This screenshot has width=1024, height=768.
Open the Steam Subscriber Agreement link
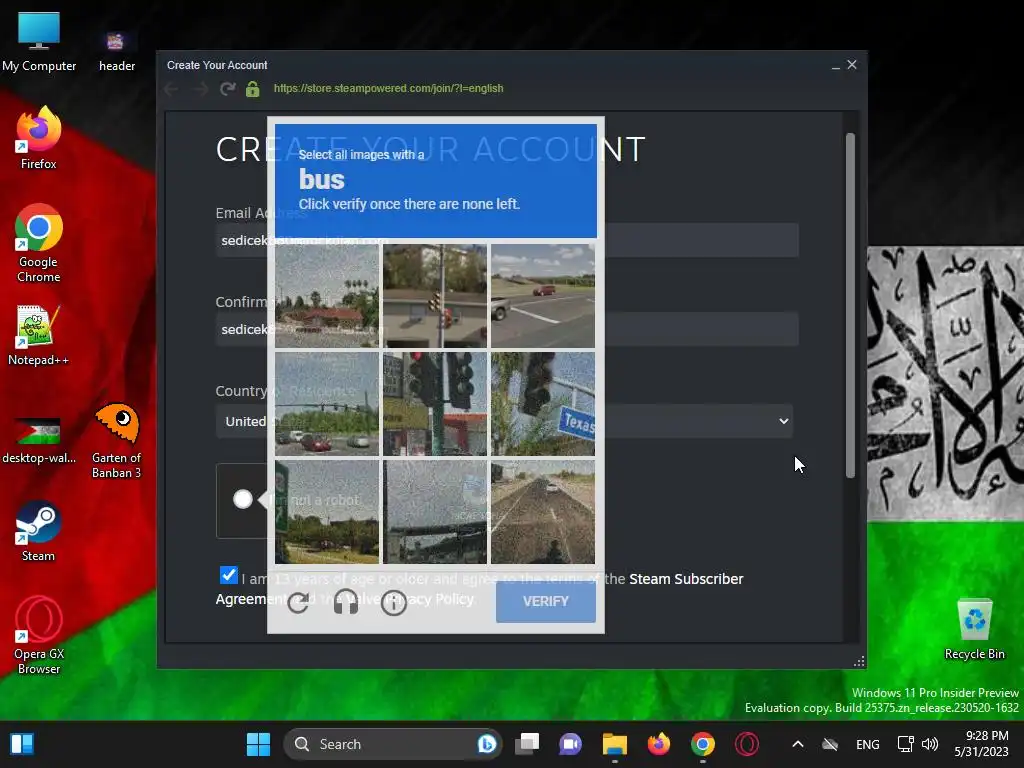point(686,579)
